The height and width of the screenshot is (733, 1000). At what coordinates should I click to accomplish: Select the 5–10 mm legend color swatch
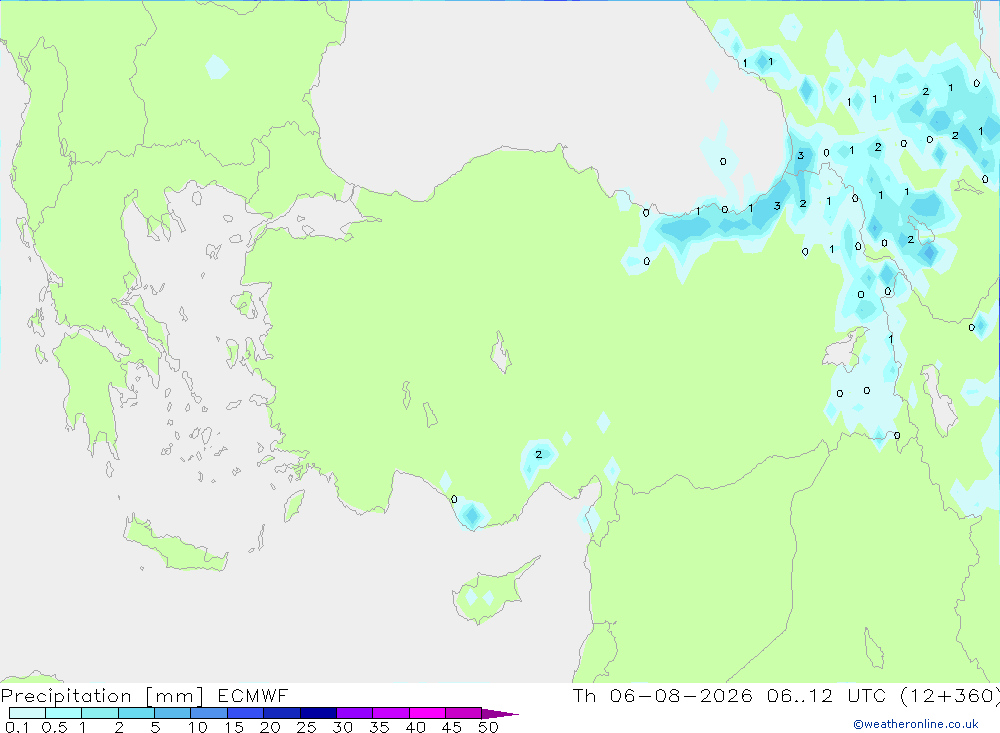173,713
